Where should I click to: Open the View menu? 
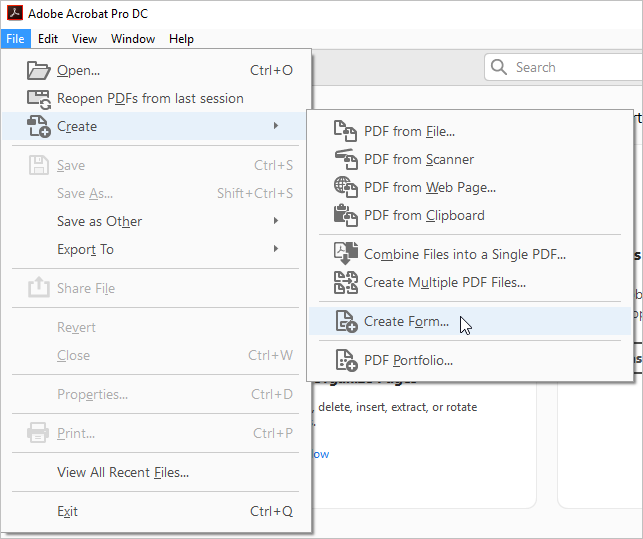click(x=84, y=39)
